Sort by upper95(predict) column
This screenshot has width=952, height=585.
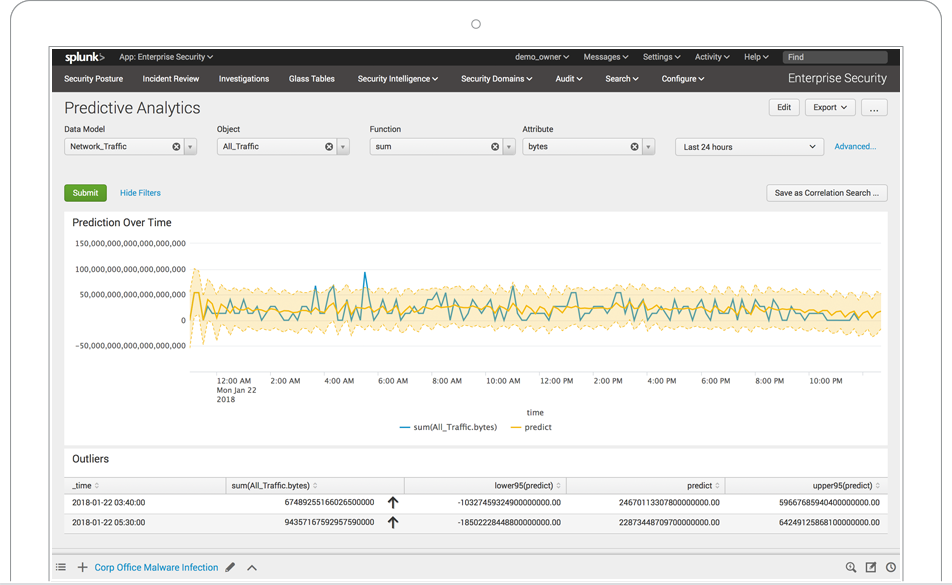pos(846,485)
